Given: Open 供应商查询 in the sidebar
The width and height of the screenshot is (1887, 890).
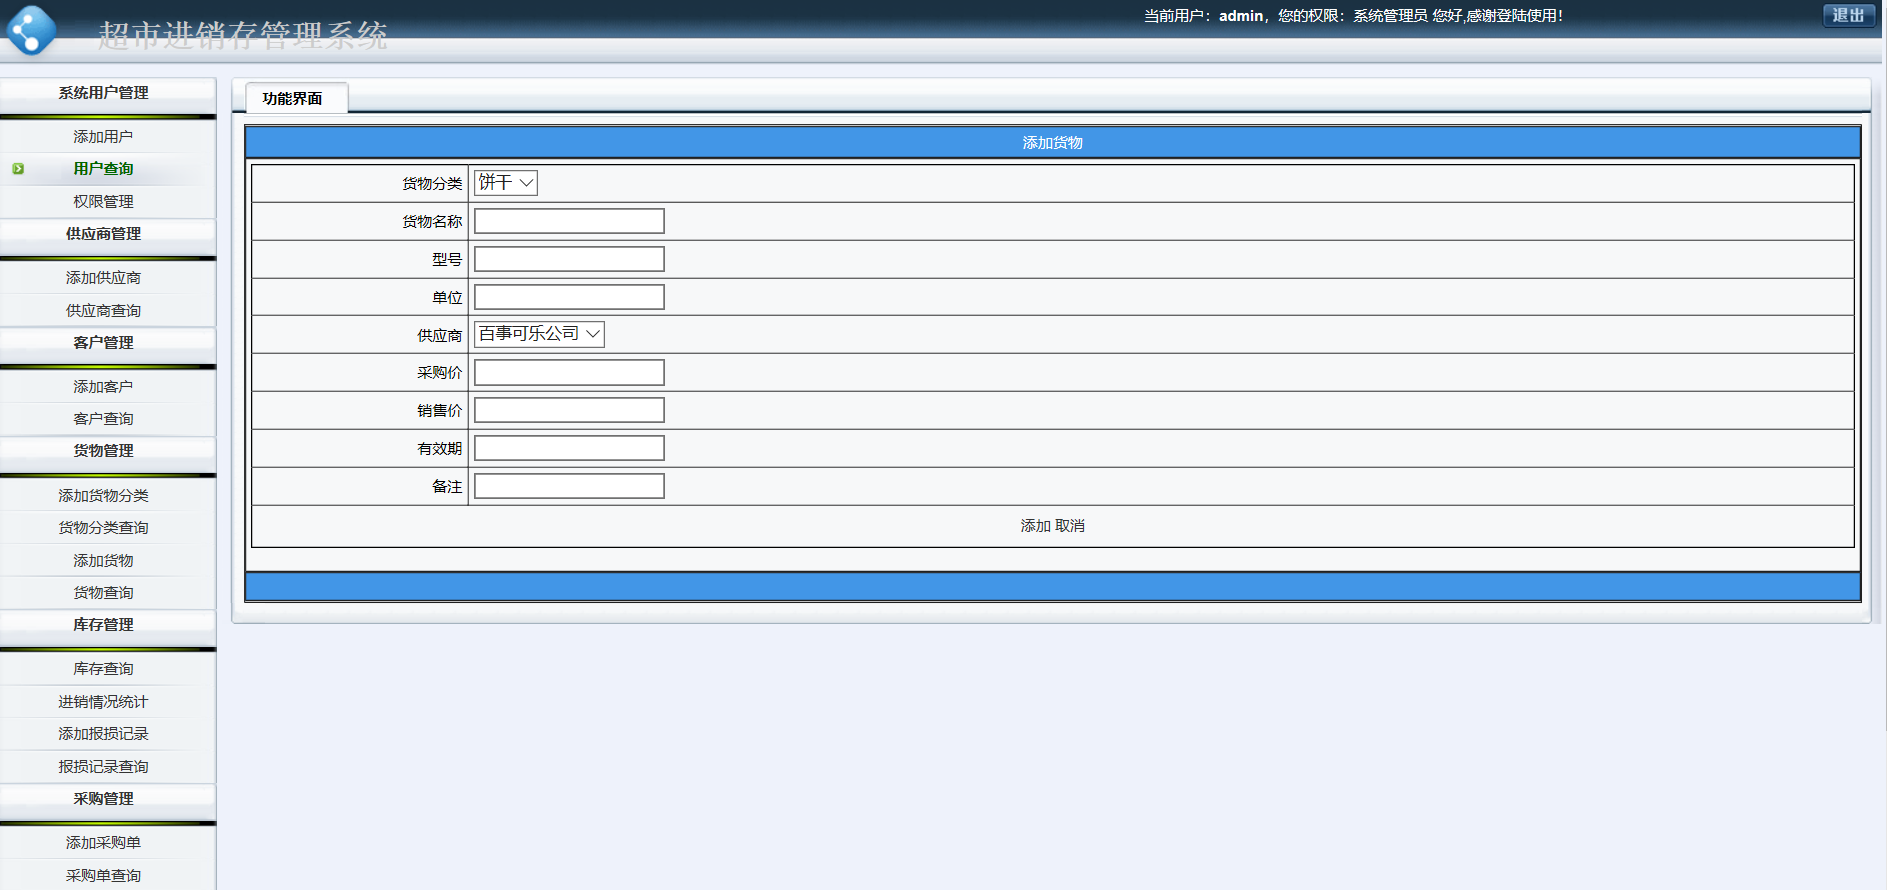Looking at the screenshot, I should (x=103, y=311).
